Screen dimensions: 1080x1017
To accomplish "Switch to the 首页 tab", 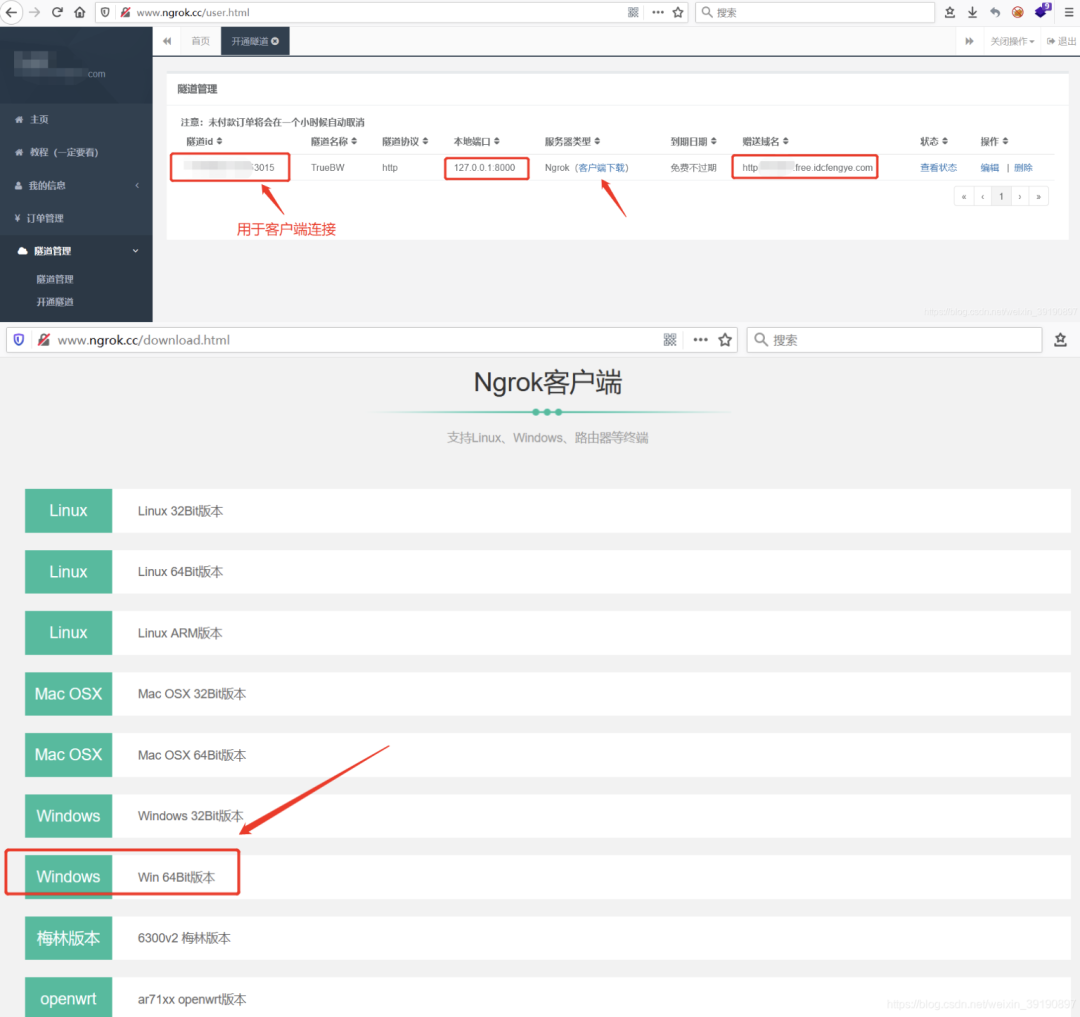I will click(200, 41).
